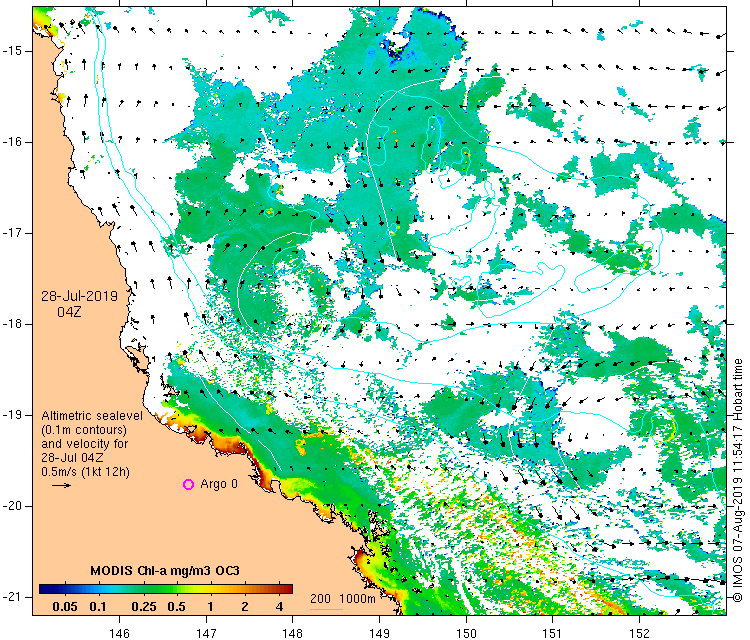Click the '-16' latitude axis label

(x=11, y=142)
